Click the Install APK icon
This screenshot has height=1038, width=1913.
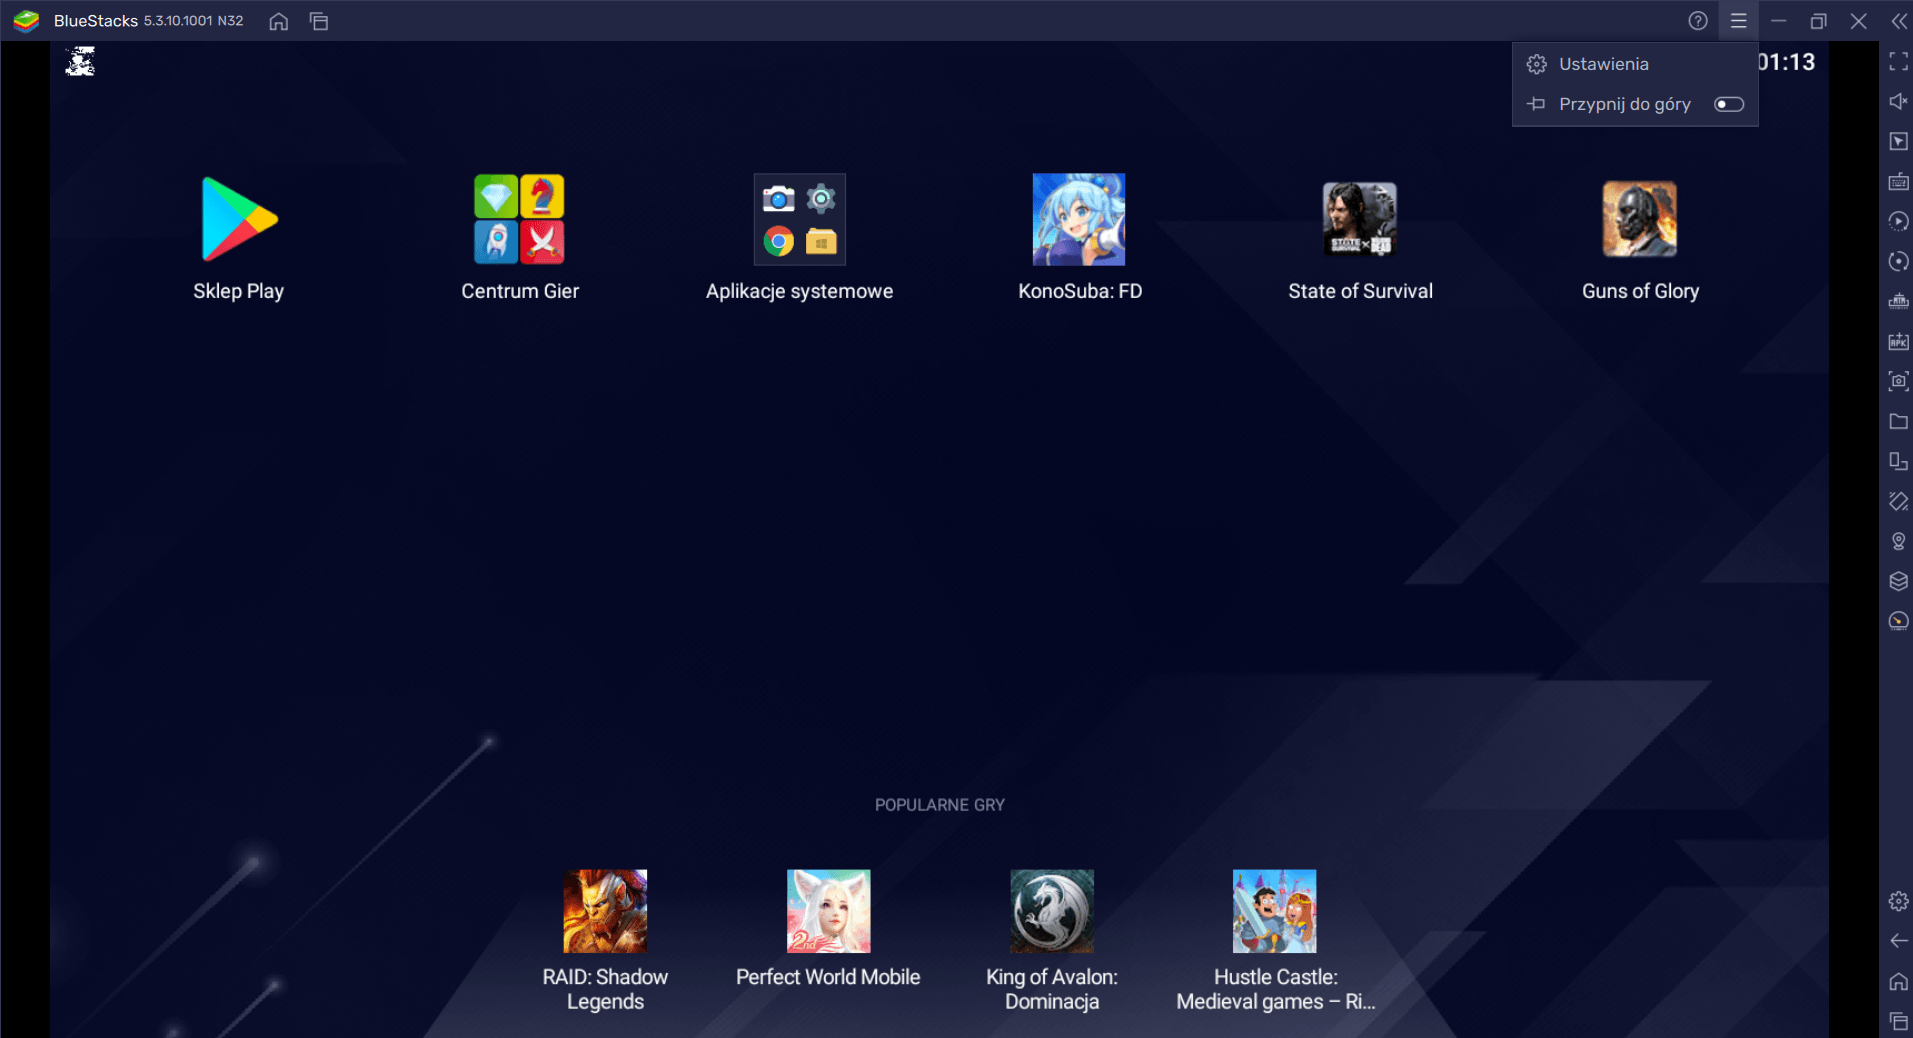tap(1898, 342)
